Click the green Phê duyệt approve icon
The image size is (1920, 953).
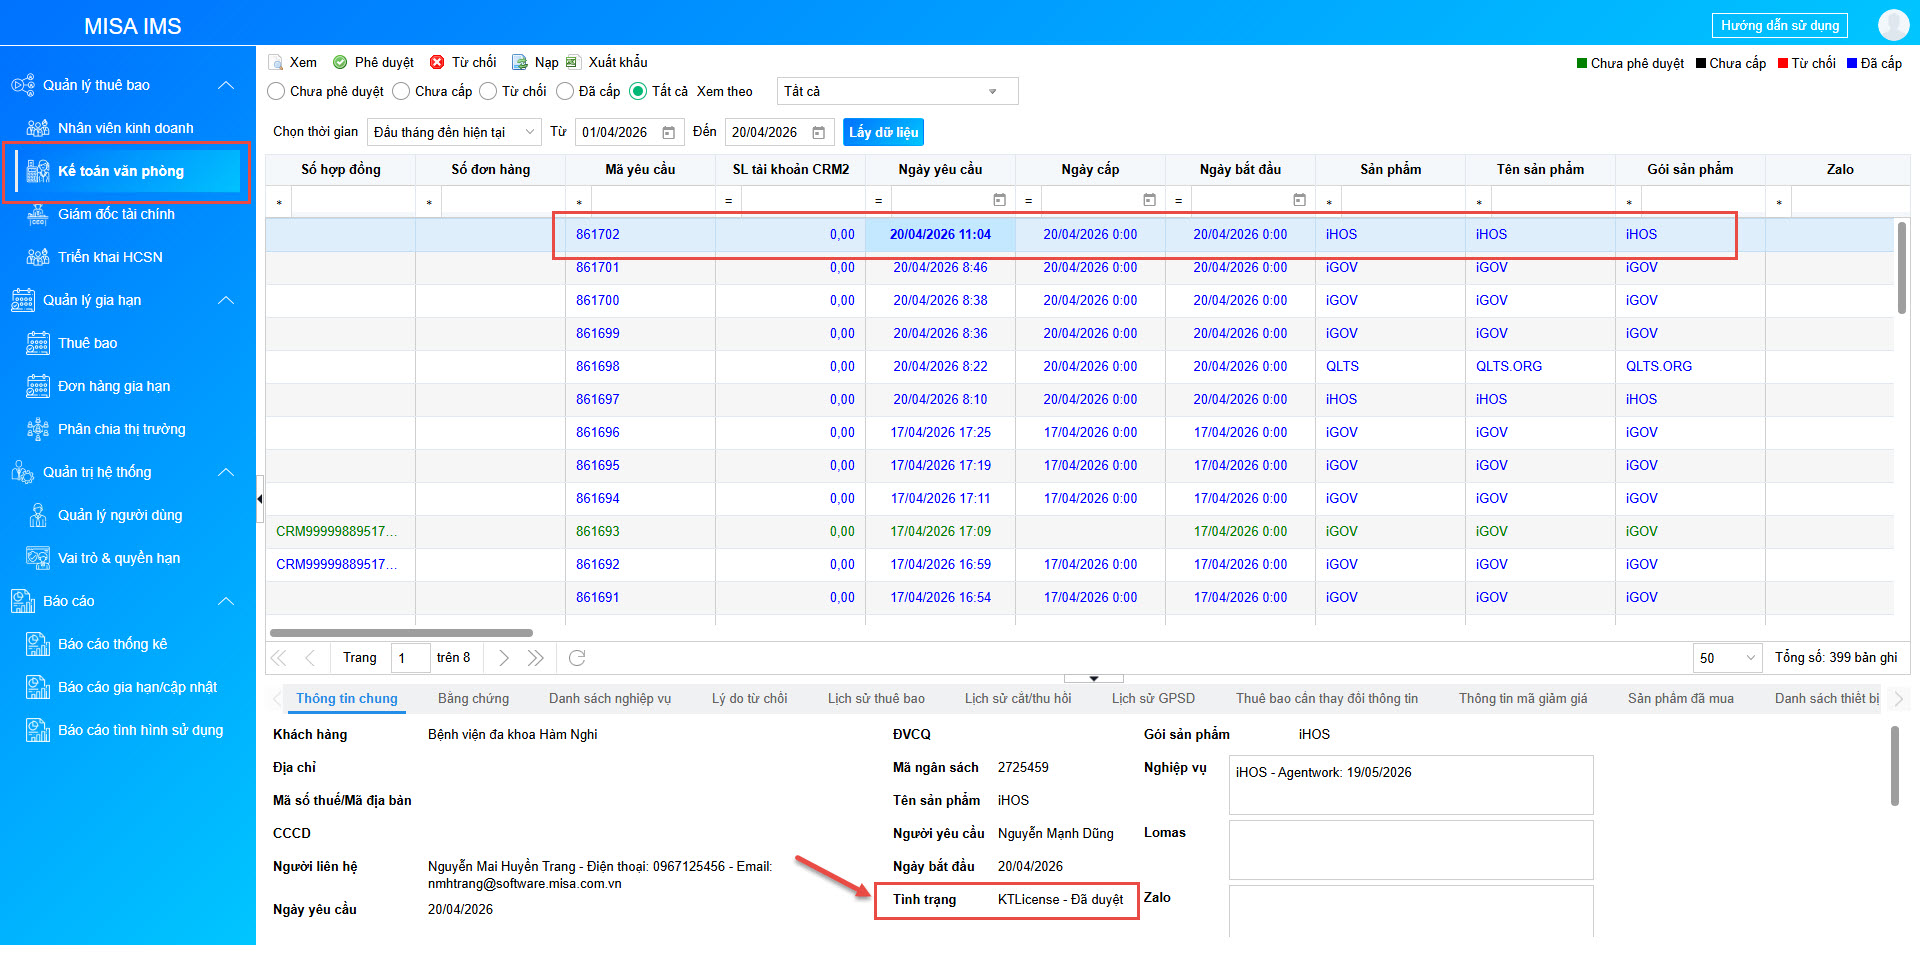click(x=340, y=63)
